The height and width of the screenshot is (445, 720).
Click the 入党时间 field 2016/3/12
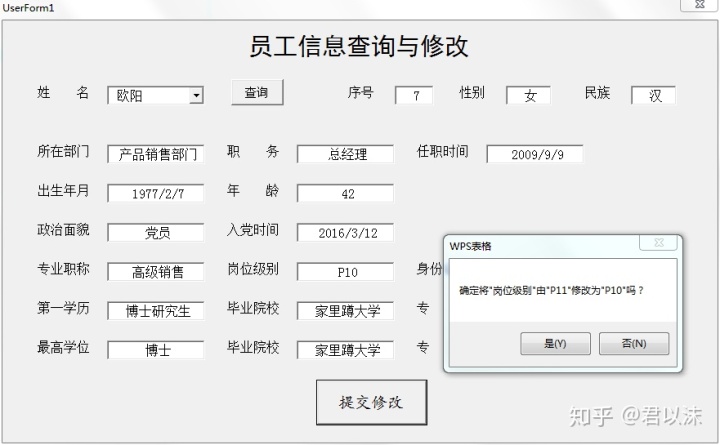pos(345,232)
